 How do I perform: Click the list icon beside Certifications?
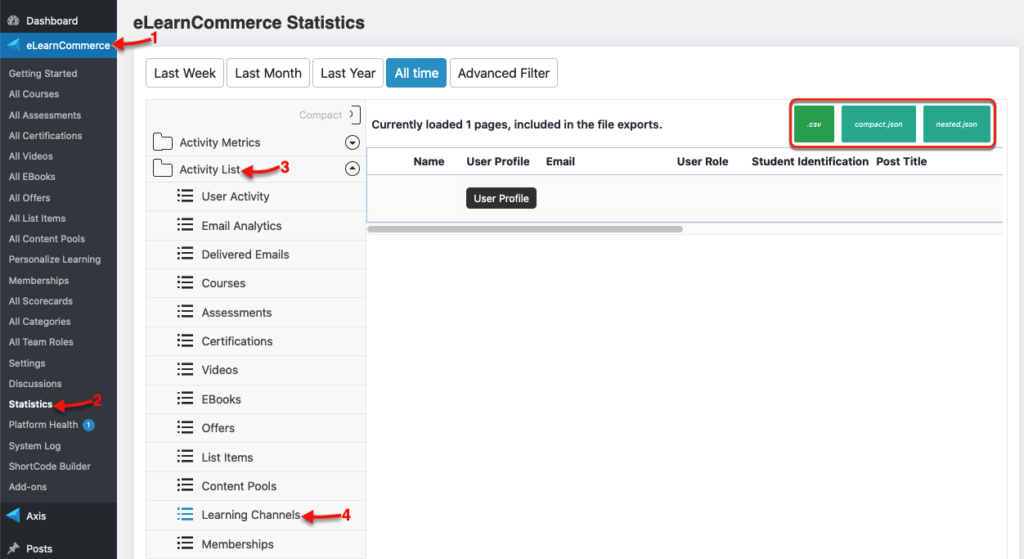tap(185, 340)
